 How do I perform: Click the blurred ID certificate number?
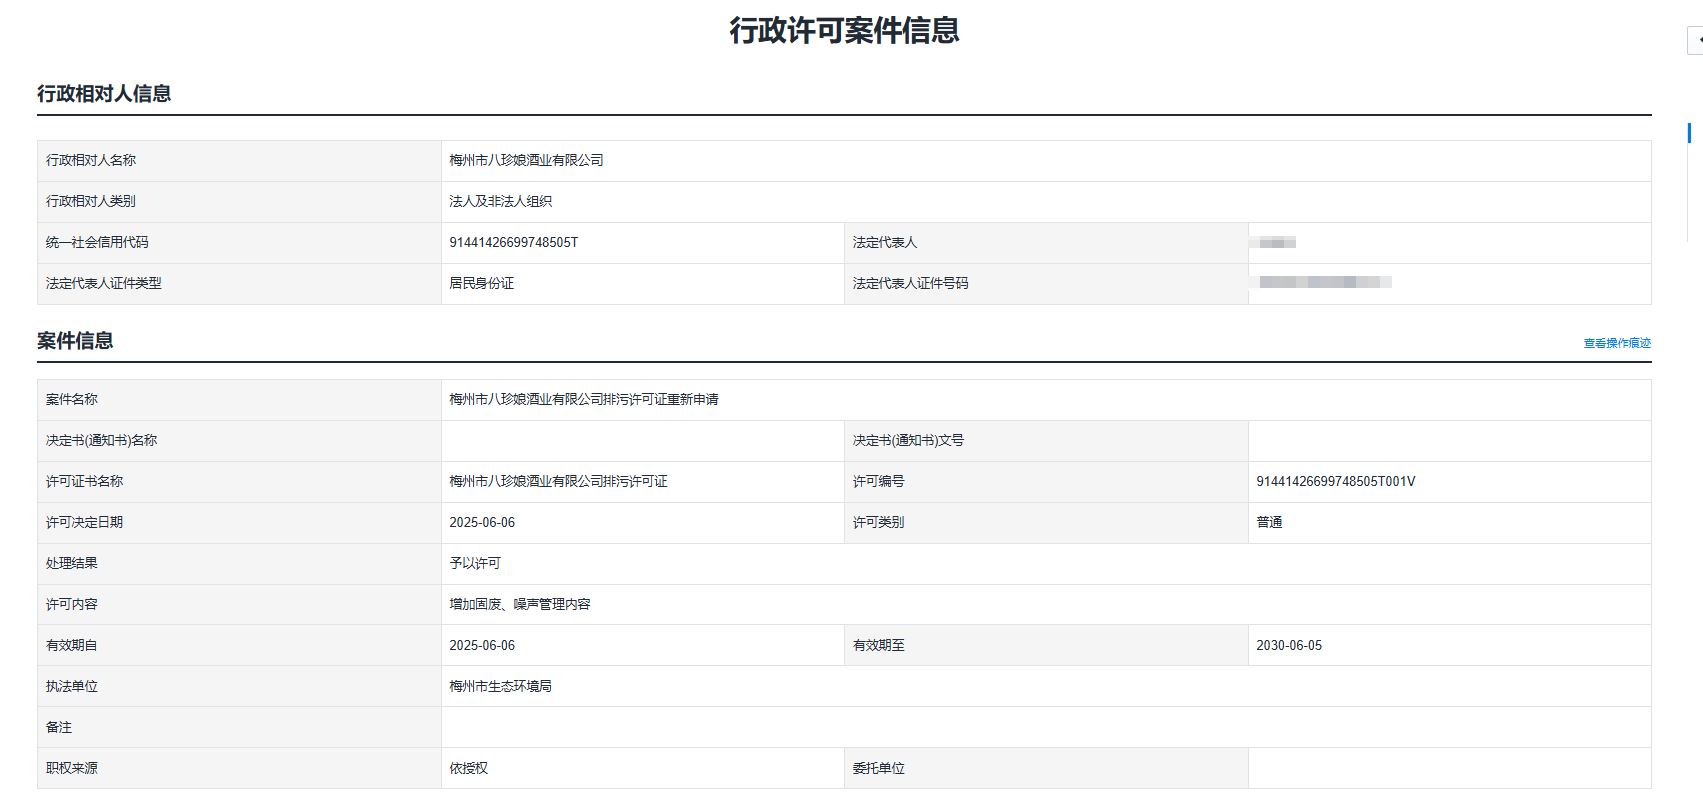click(1324, 283)
